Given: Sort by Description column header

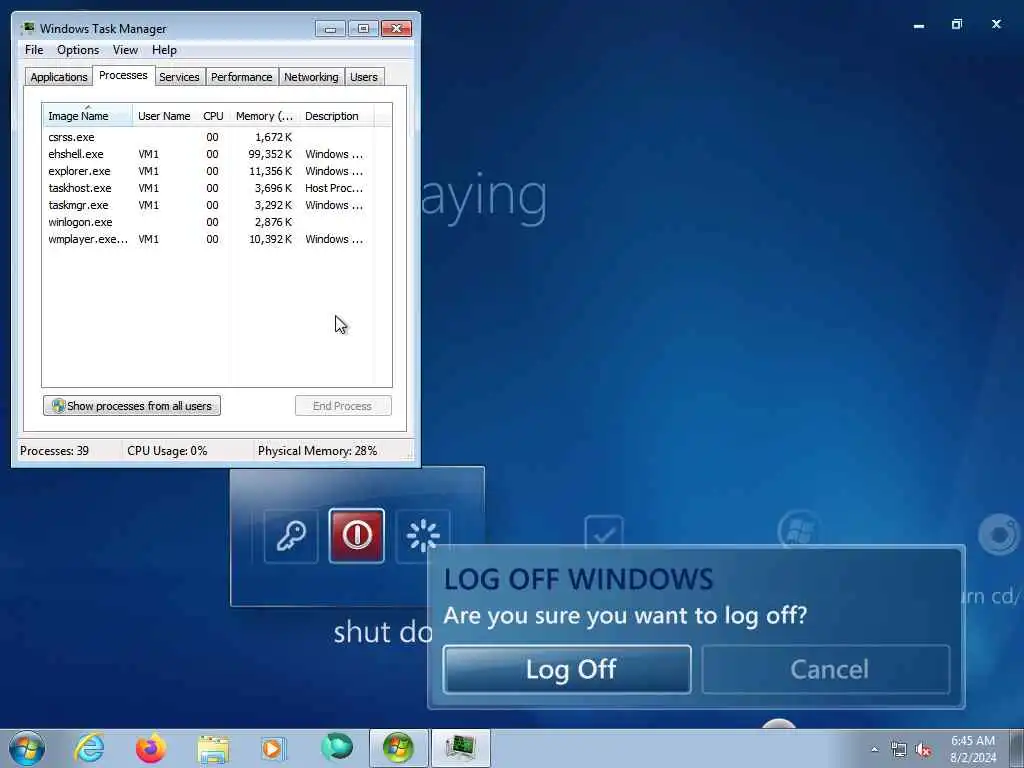Looking at the screenshot, I should pos(336,116).
